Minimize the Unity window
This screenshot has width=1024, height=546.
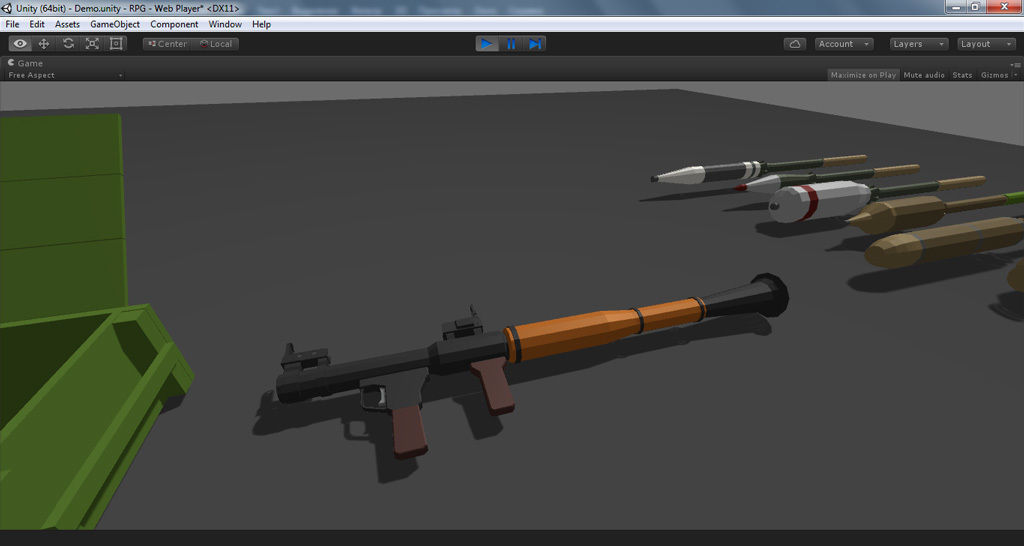(x=956, y=7)
